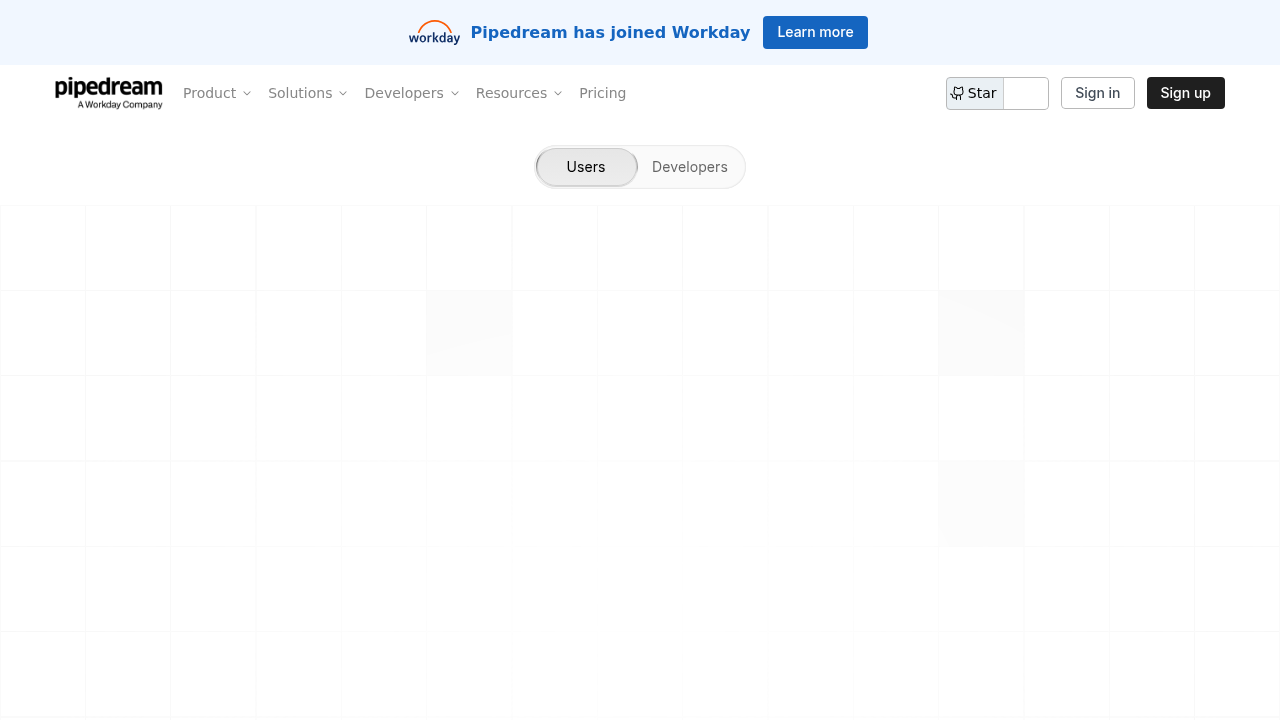Open the Solutions menu label
1280x720 pixels.
coord(300,93)
